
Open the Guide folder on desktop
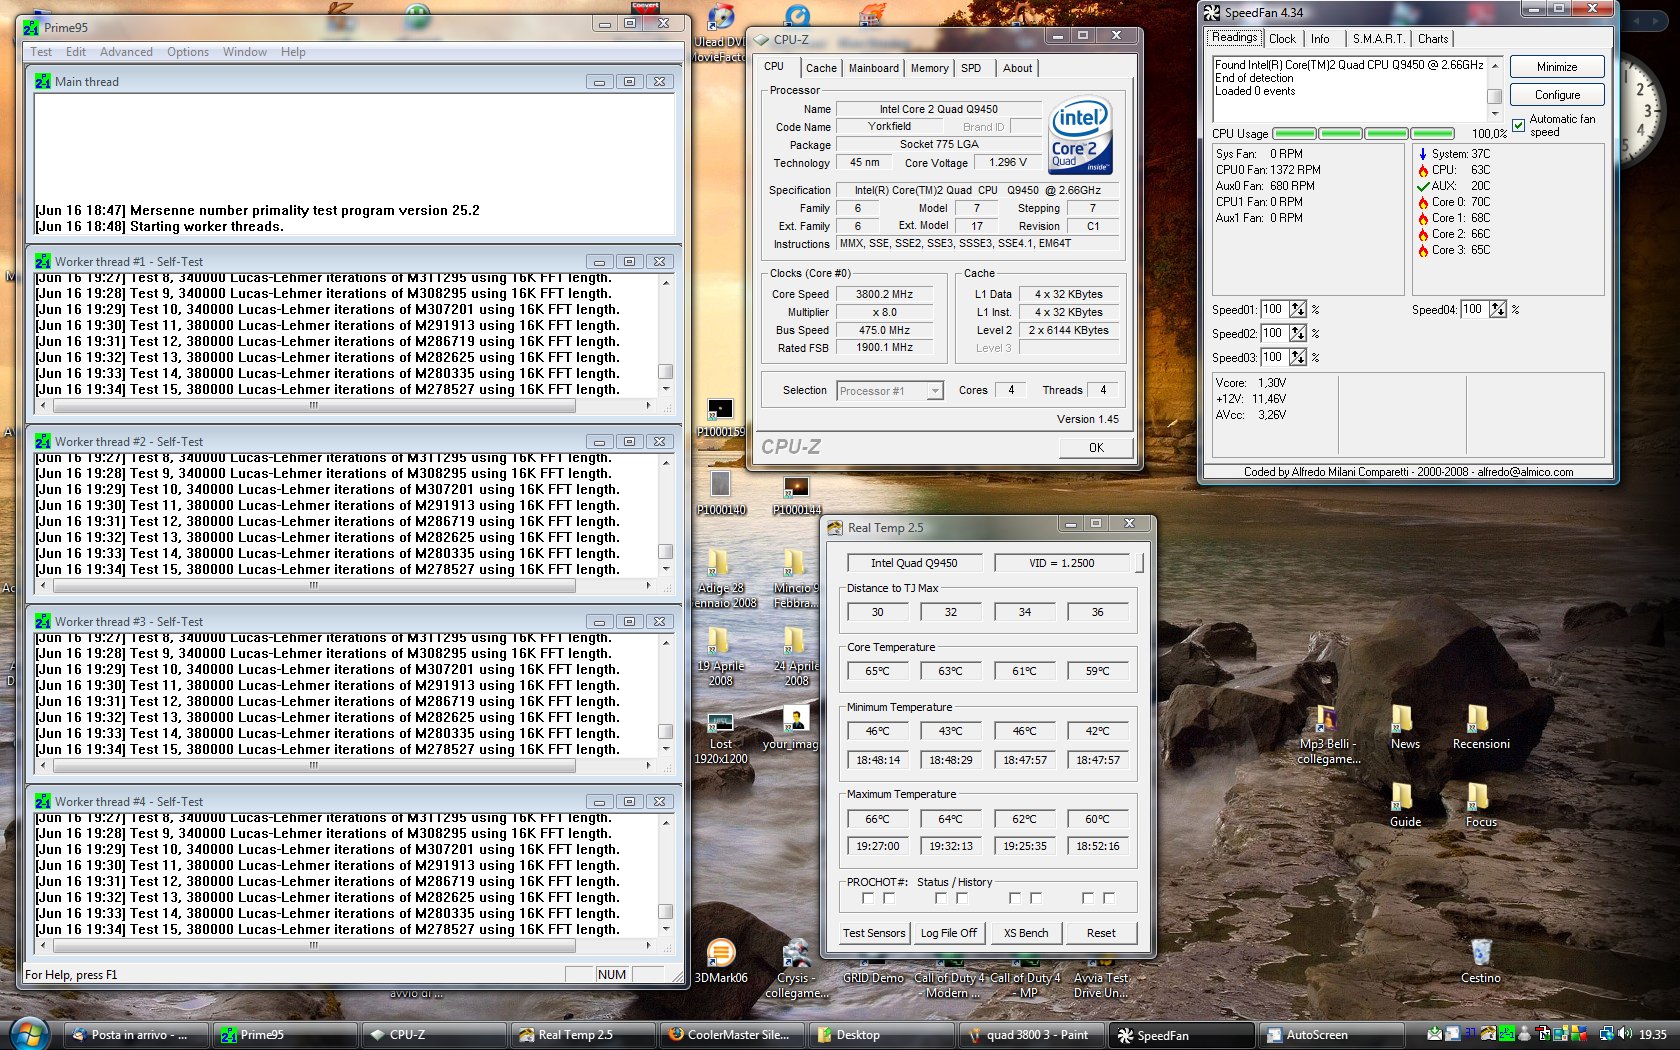[1404, 805]
